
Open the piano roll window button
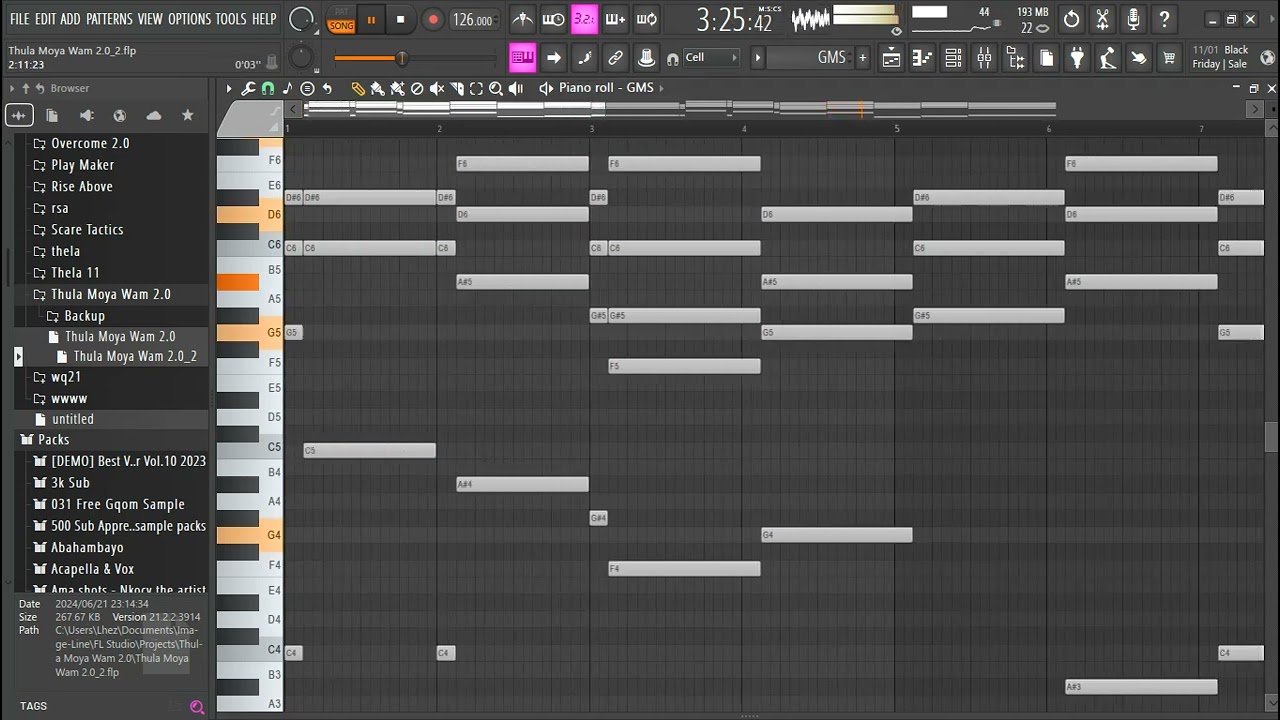(922, 58)
